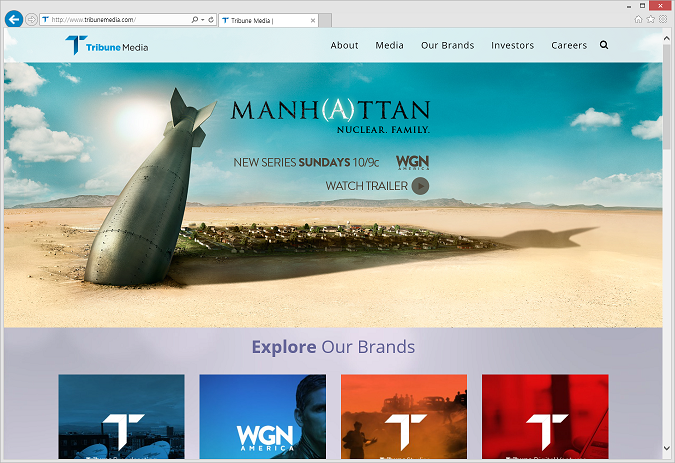This screenshot has height=463, width=675.
Task: Play the Watch Trailer button
Action: point(420,186)
